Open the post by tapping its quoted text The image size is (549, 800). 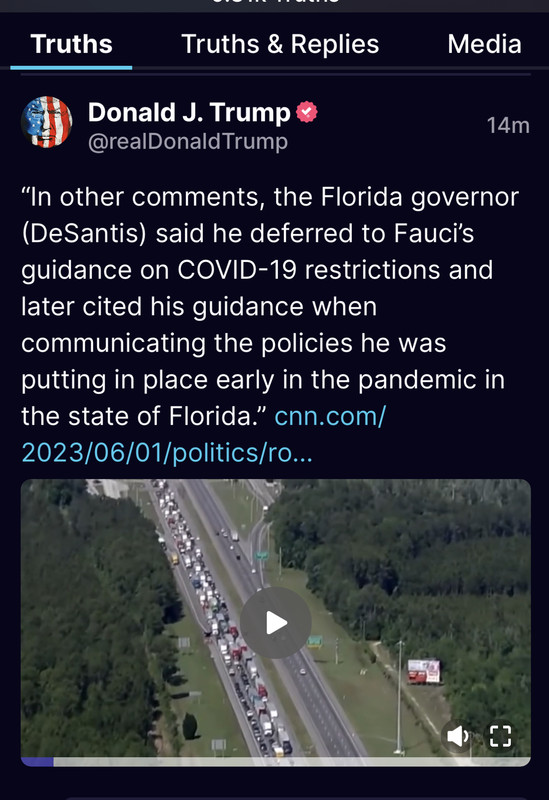pos(270,306)
